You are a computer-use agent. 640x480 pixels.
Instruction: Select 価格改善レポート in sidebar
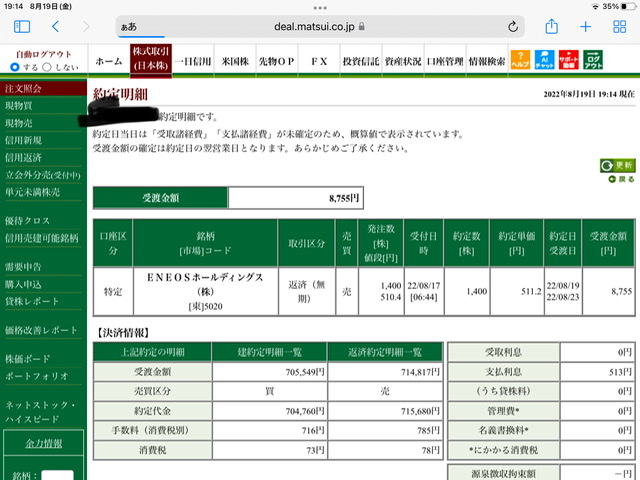point(41,330)
